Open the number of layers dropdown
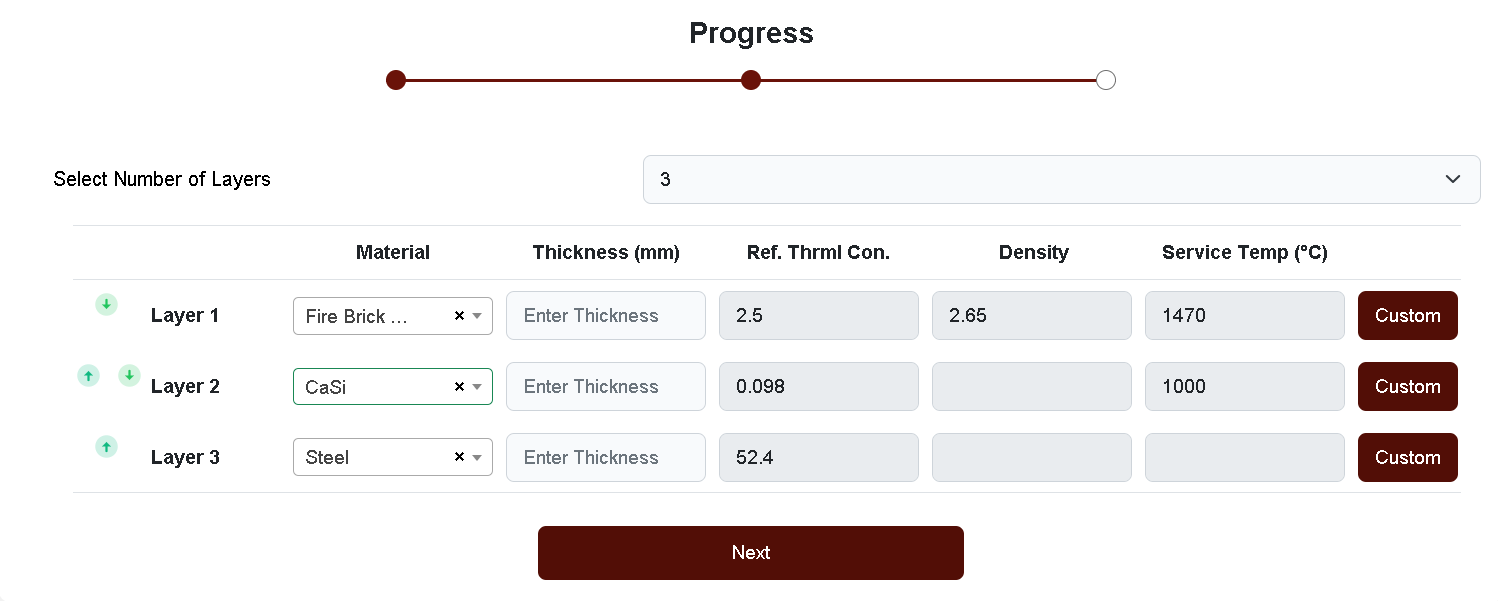Viewport: 1498px width, 601px height. pos(1061,179)
